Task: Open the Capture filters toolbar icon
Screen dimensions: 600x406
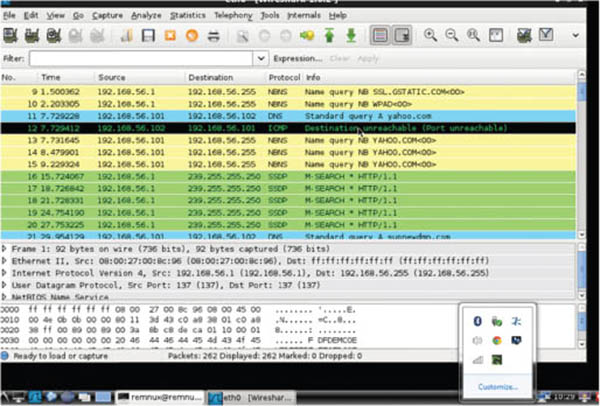Action: tap(524, 35)
